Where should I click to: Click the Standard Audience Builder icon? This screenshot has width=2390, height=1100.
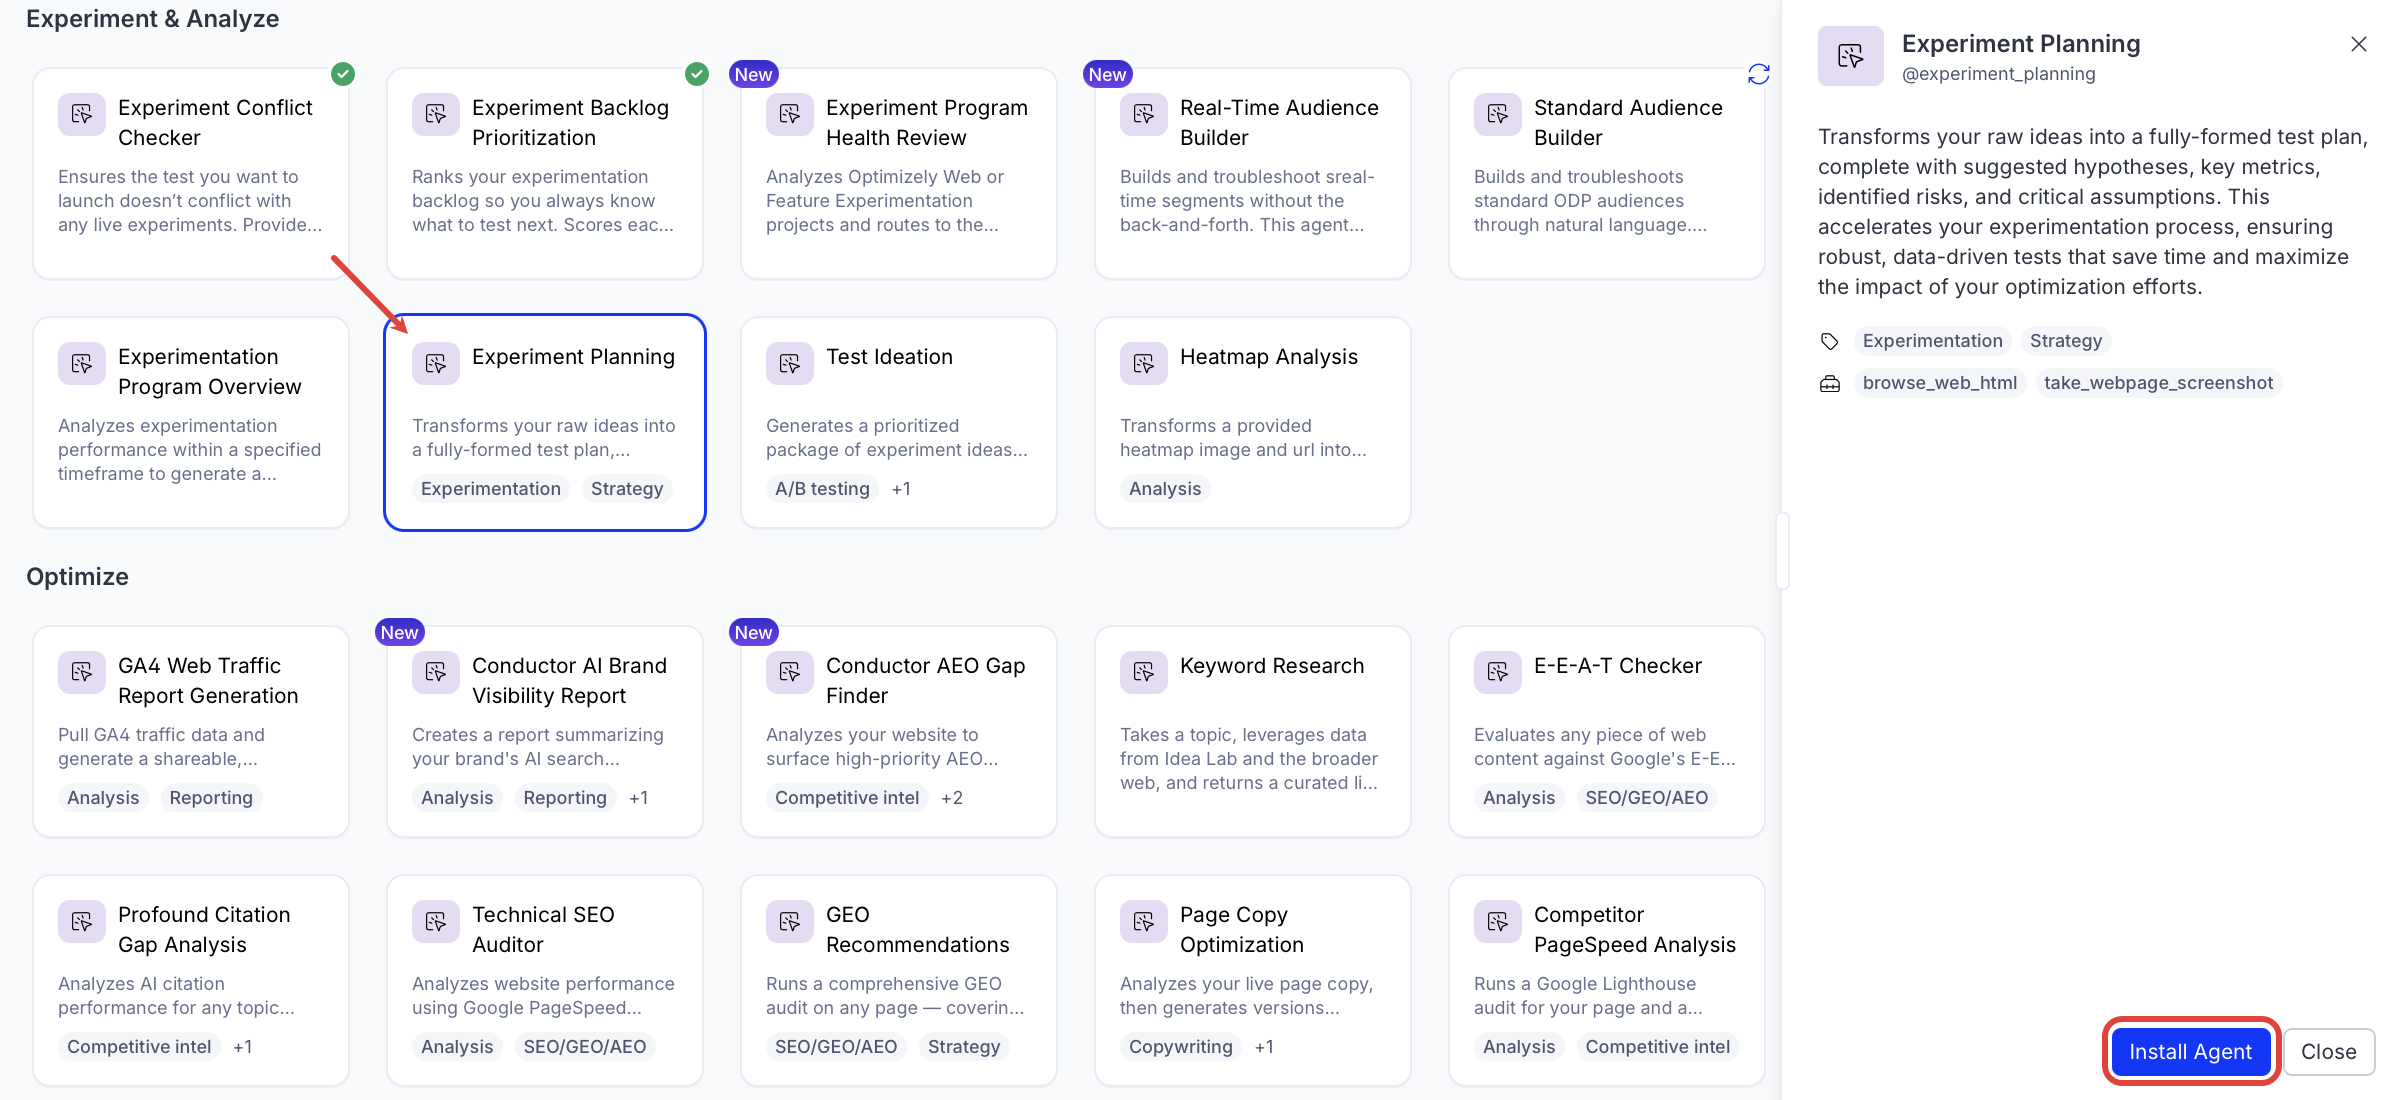pyautogui.click(x=1498, y=114)
